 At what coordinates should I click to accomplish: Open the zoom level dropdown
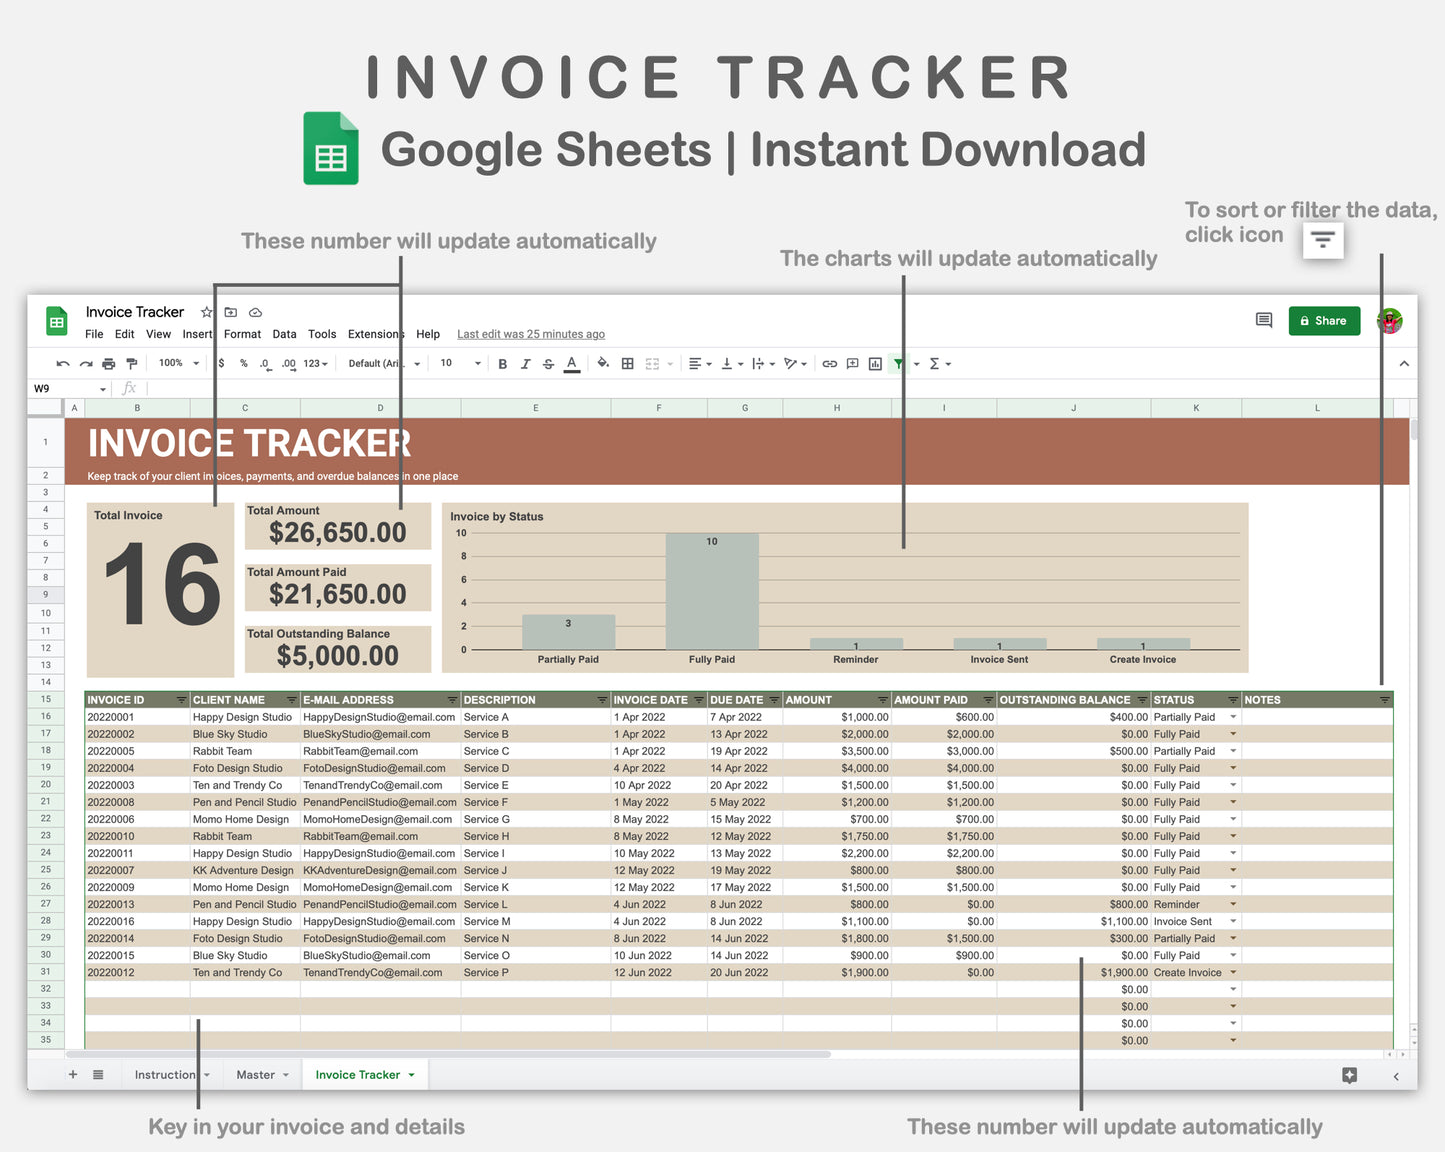[176, 363]
